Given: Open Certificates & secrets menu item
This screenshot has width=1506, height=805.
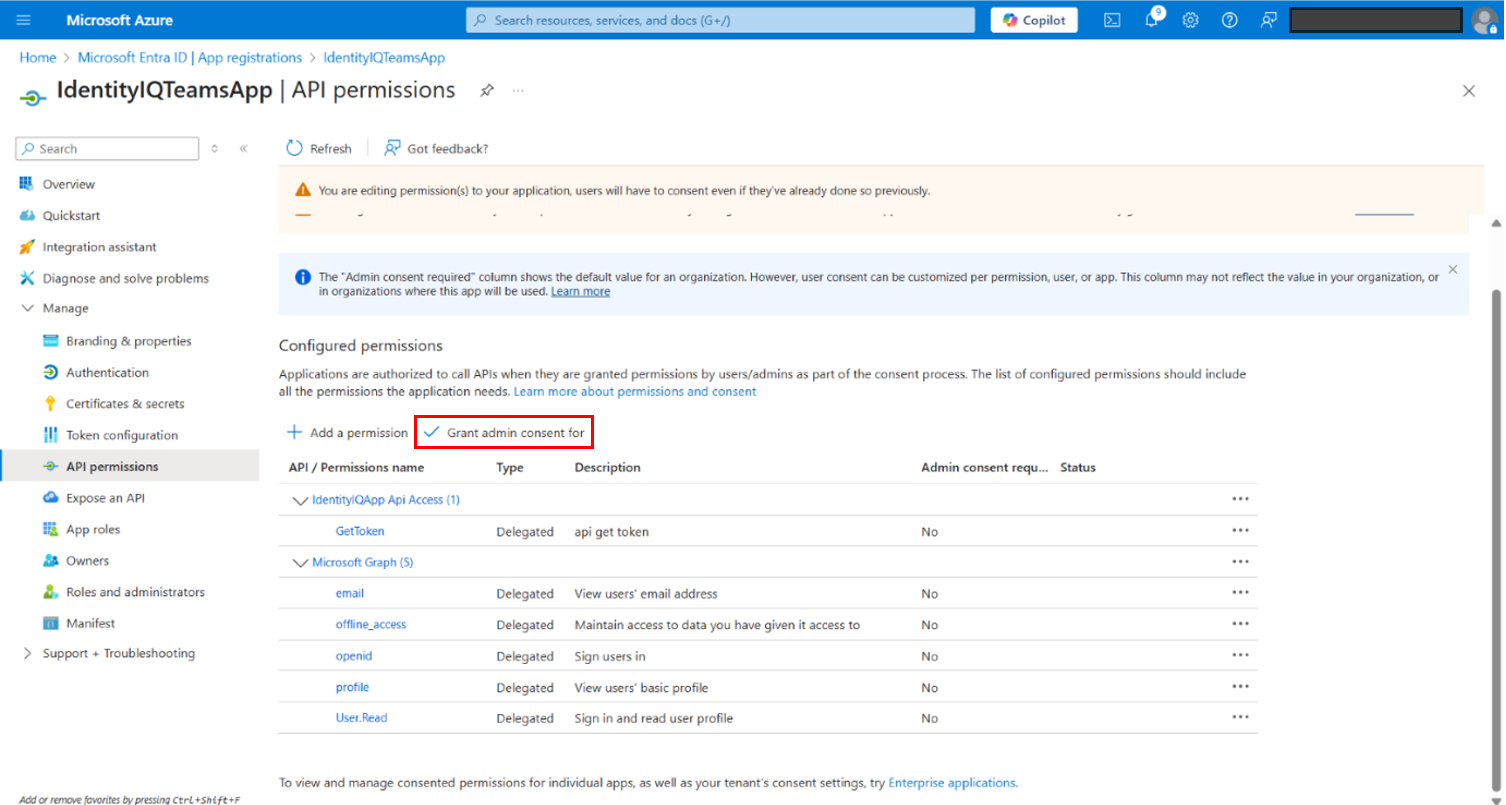Looking at the screenshot, I should click(125, 404).
